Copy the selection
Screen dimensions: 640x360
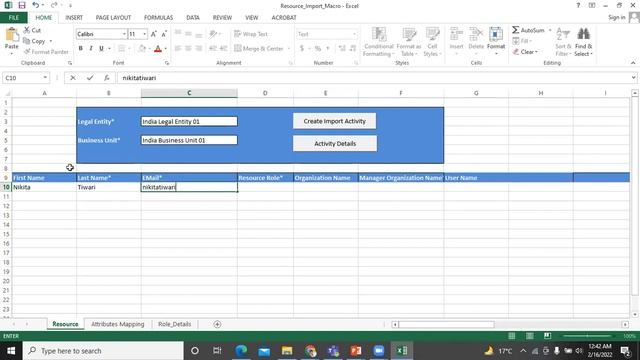pyautogui.click(x=34, y=41)
